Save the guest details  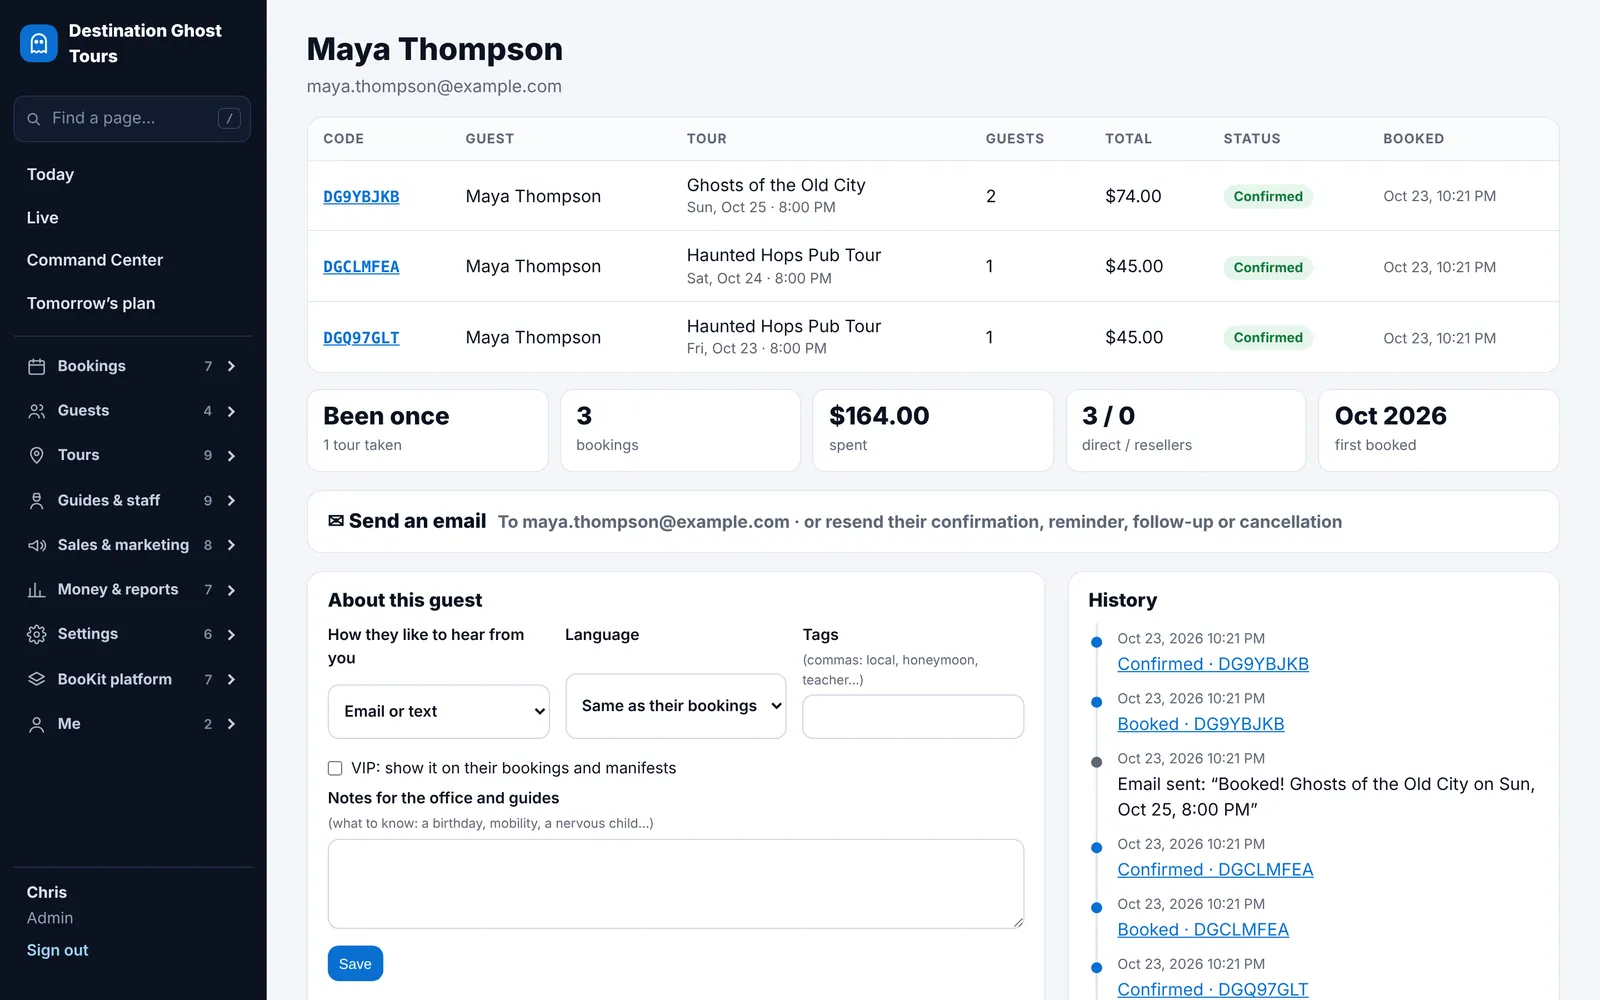click(355, 964)
